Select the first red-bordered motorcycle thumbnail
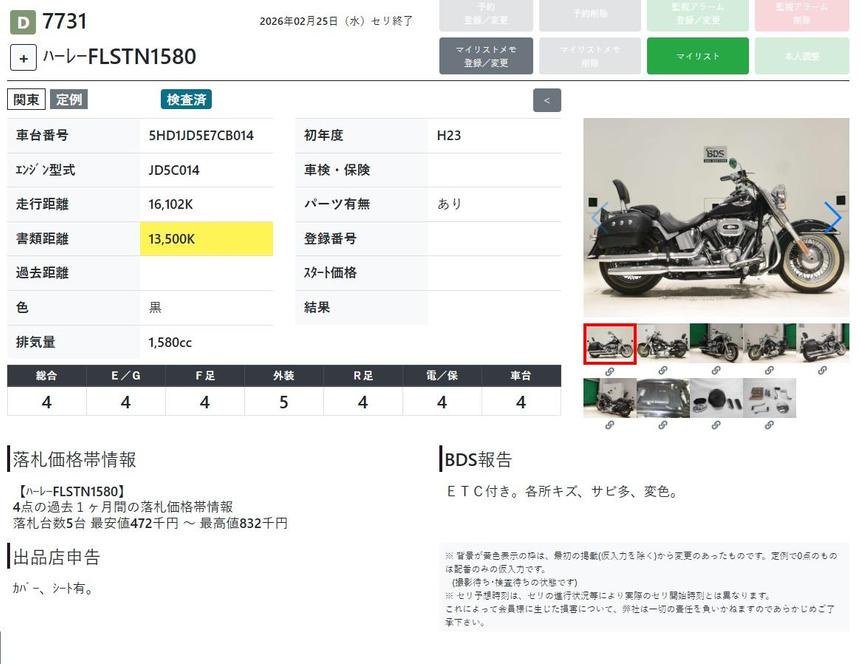Image resolution: width=860 pixels, height=664 pixels. (x=609, y=344)
